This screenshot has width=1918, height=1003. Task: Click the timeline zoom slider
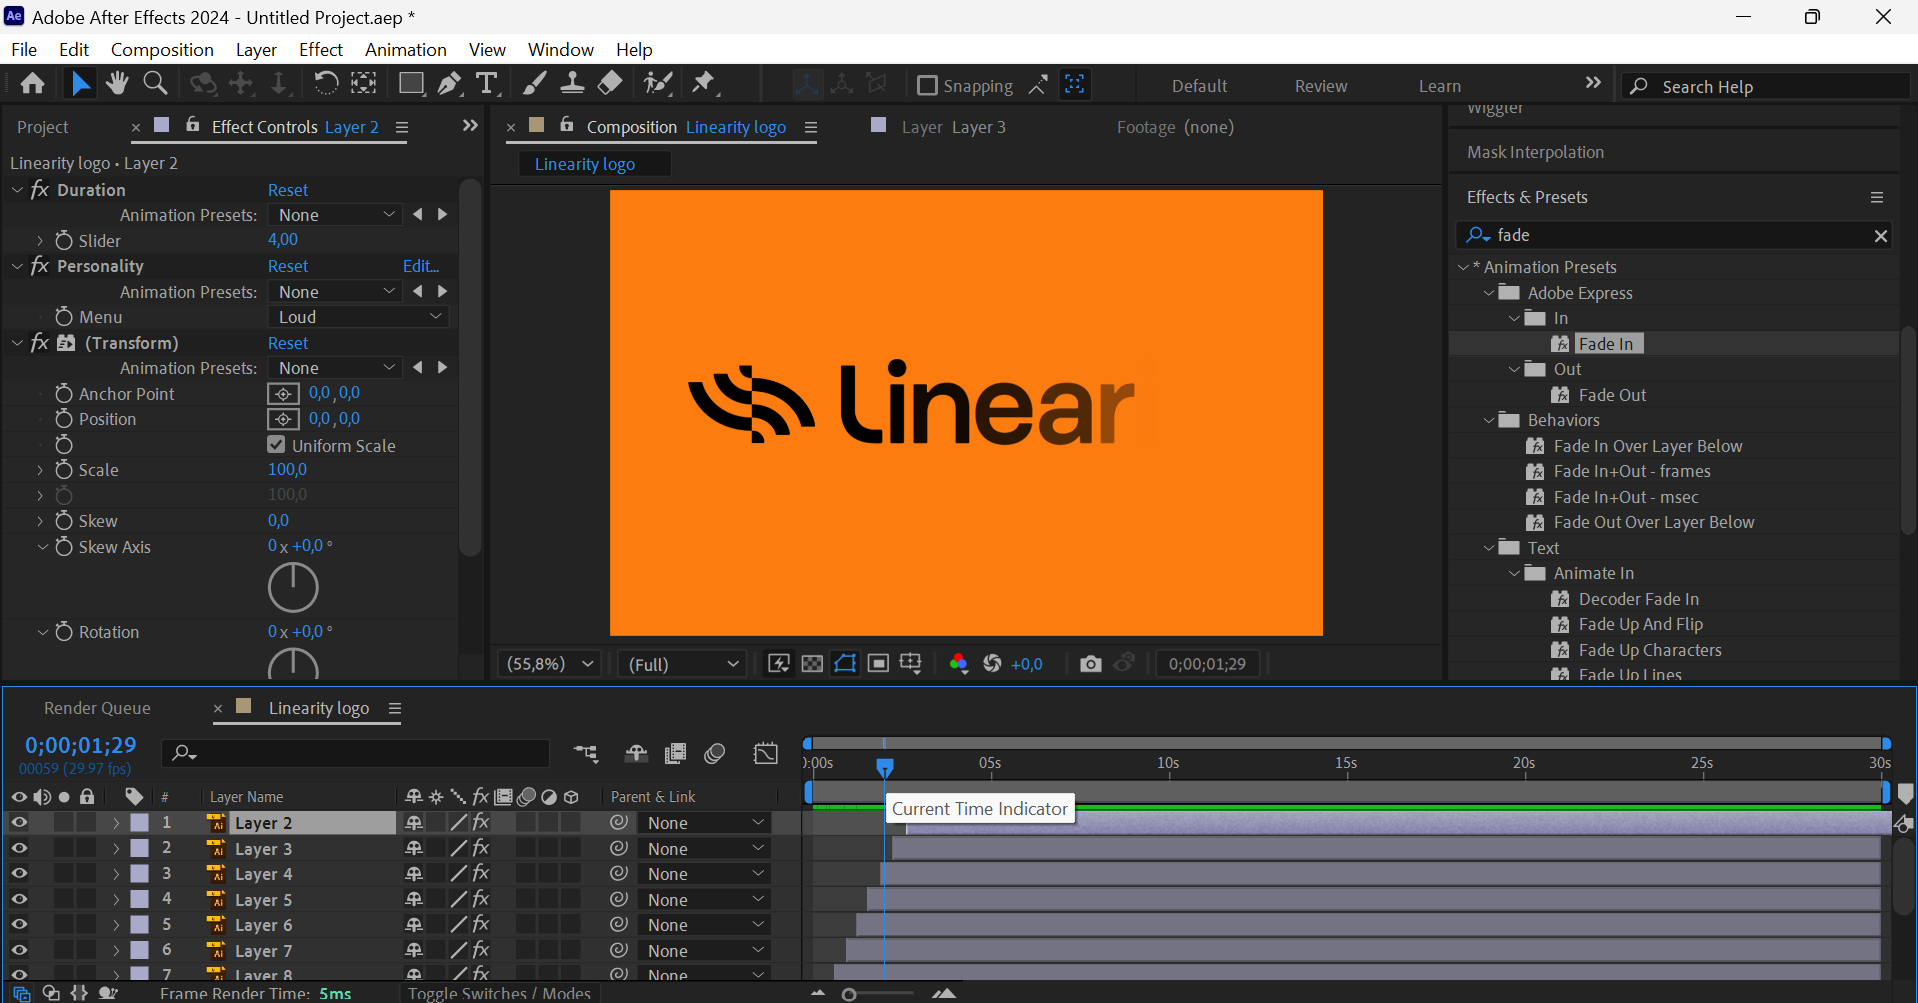[849, 994]
